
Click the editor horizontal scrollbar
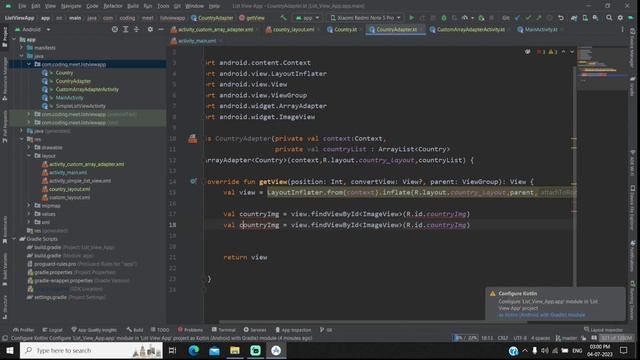coord(373,322)
